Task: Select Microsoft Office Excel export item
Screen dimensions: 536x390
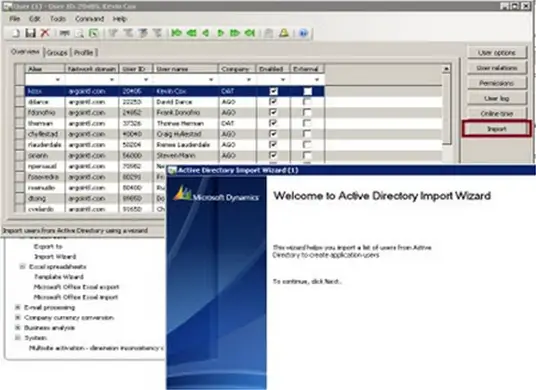Action: click(76, 287)
